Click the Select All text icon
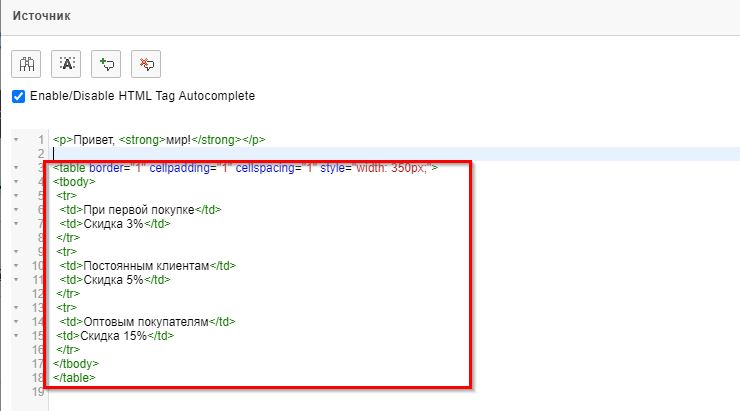The image size is (740, 411). click(x=66, y=64)
